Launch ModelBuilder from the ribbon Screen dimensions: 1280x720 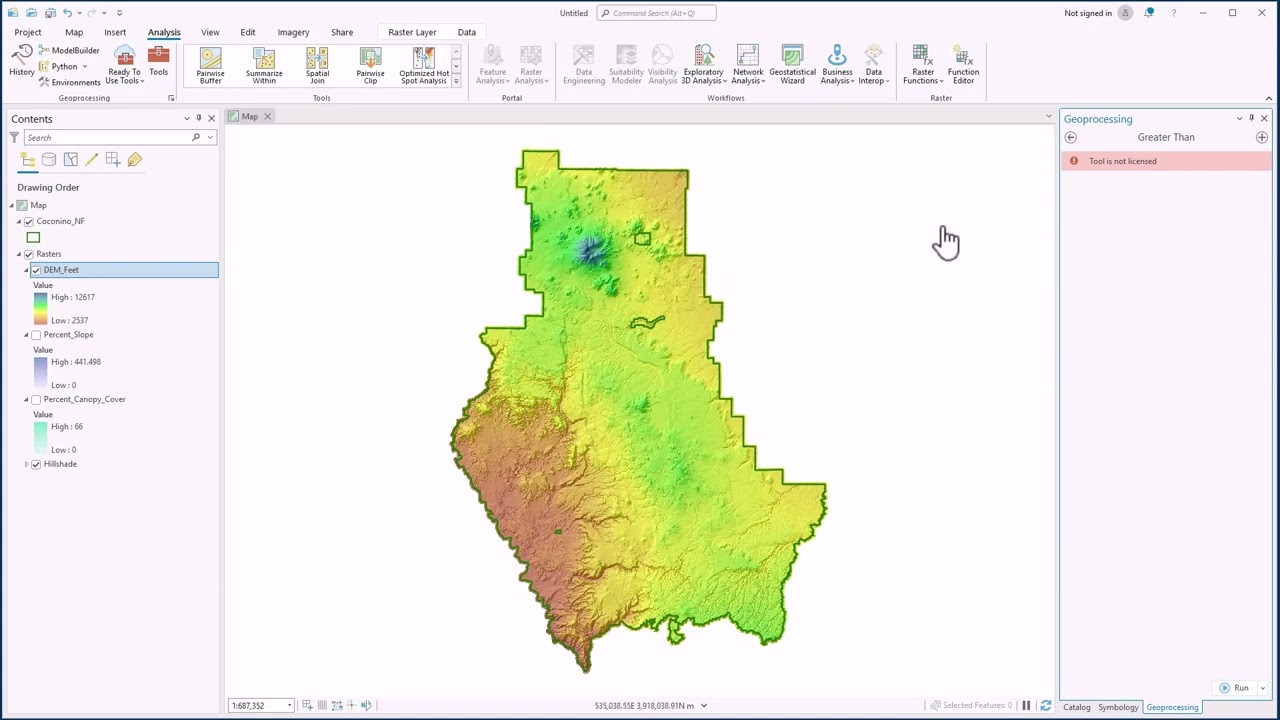click(69, 50)
